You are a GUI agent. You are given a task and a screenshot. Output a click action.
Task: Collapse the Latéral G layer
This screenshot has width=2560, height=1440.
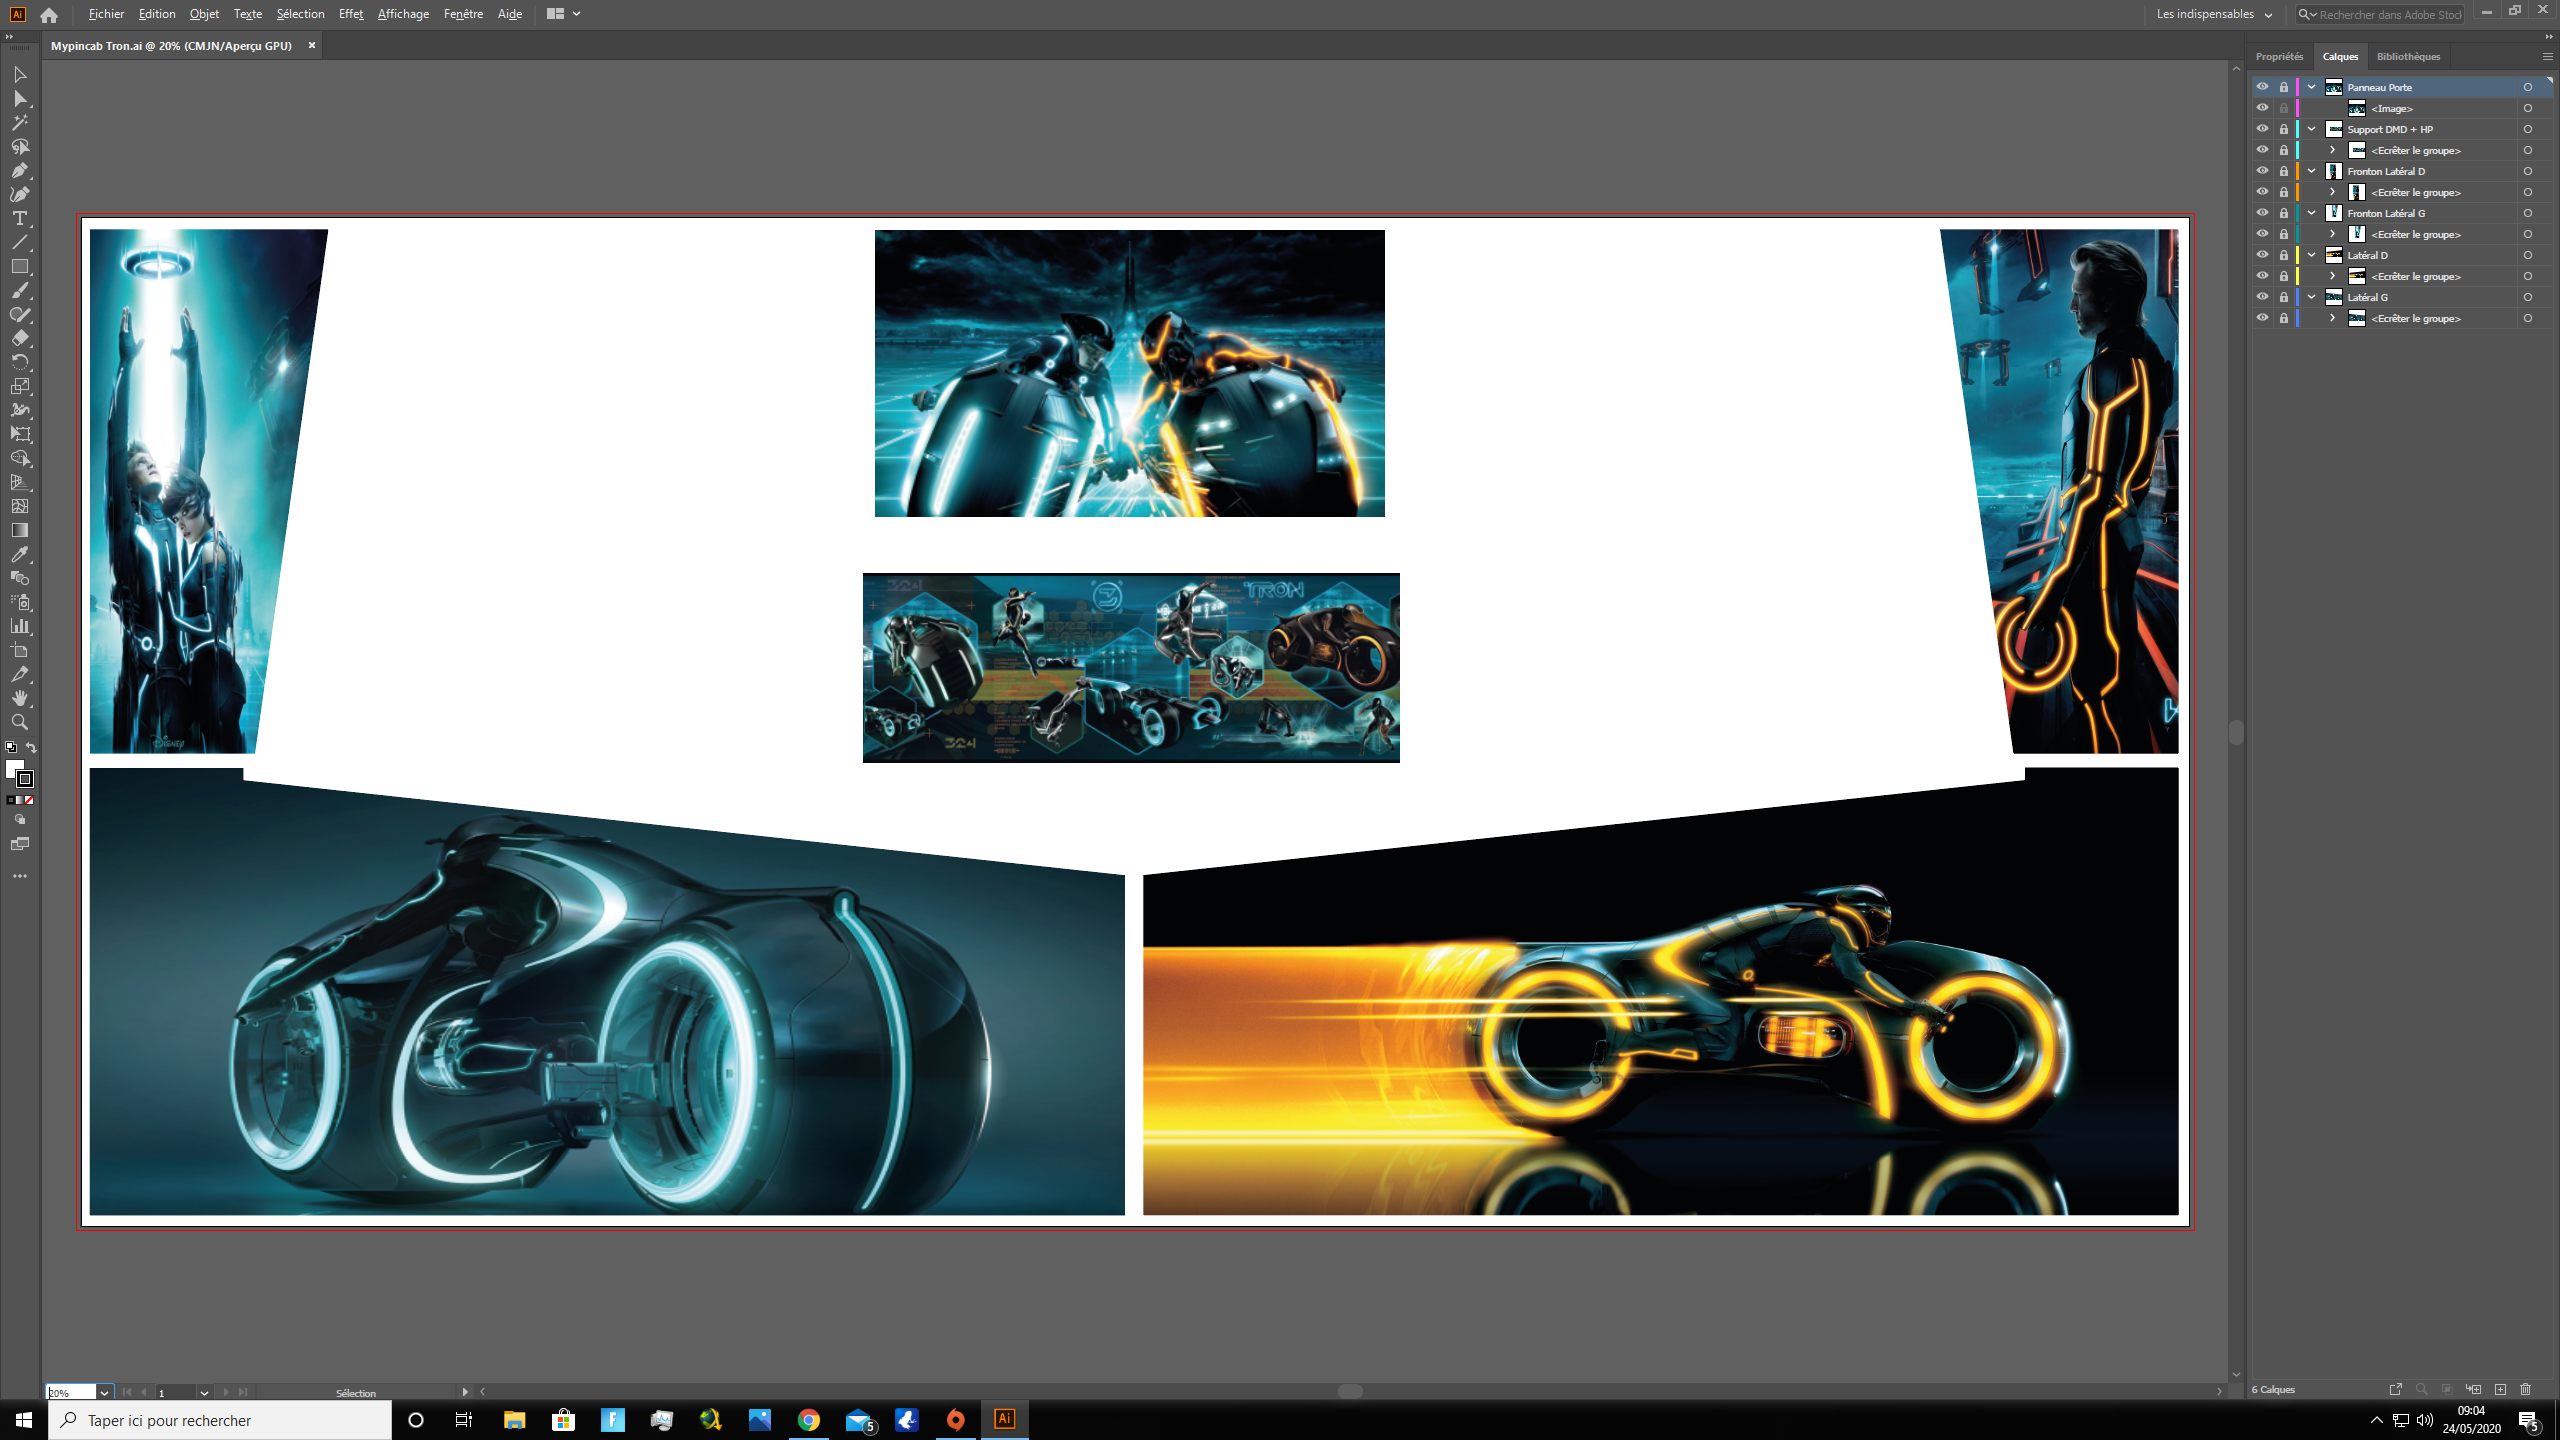(2312, 297)
